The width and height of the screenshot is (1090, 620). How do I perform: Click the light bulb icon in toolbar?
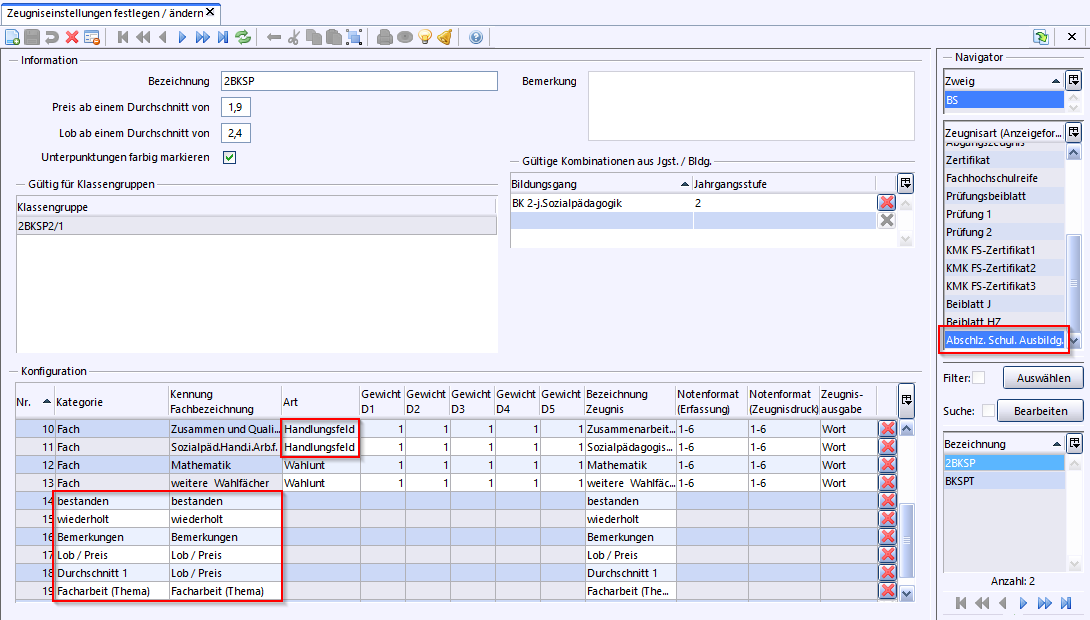point(424,37)
